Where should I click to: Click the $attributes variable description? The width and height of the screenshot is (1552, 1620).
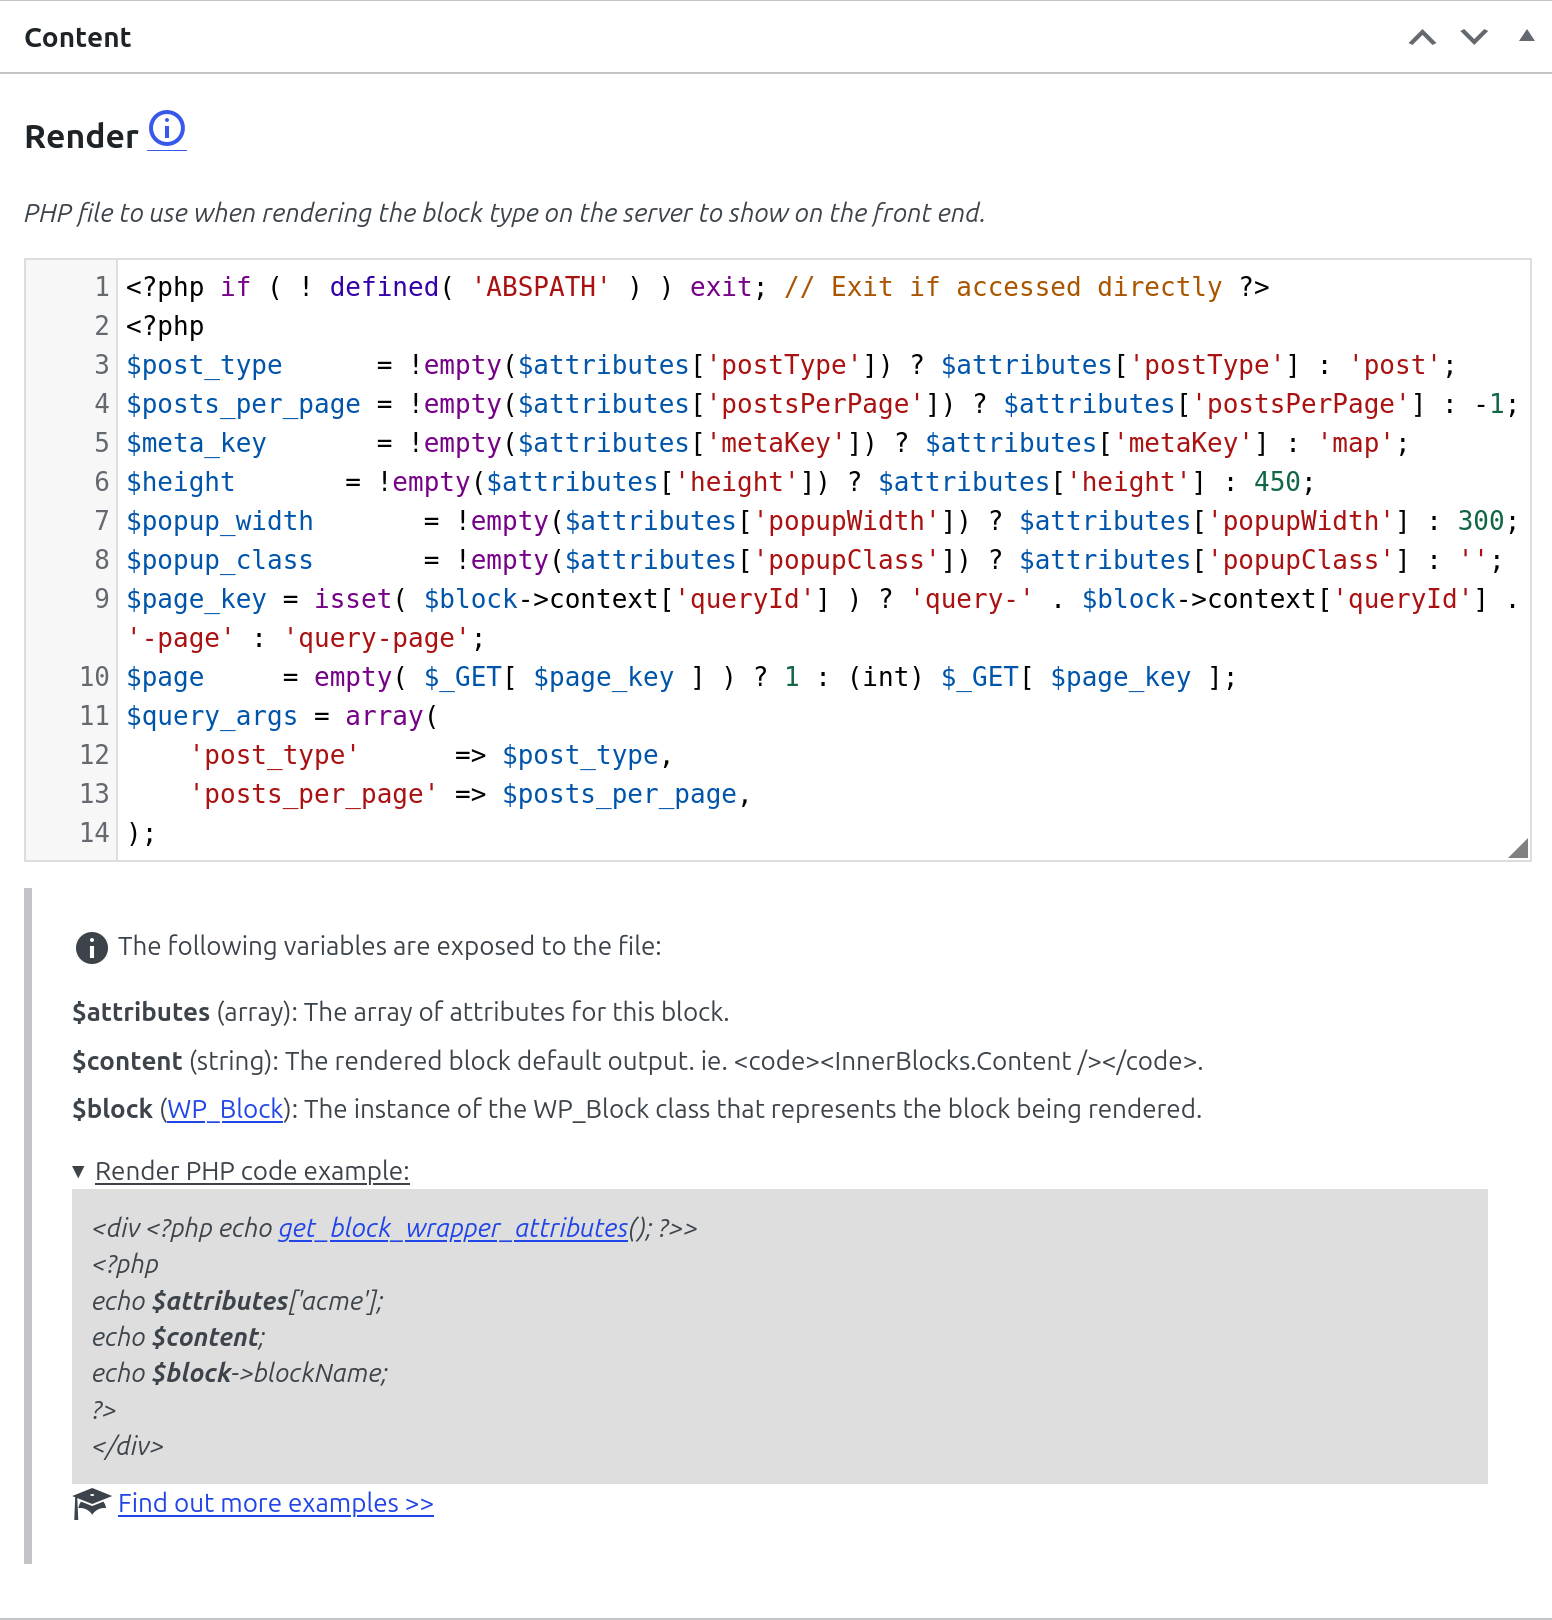[x=400, y=1012]
